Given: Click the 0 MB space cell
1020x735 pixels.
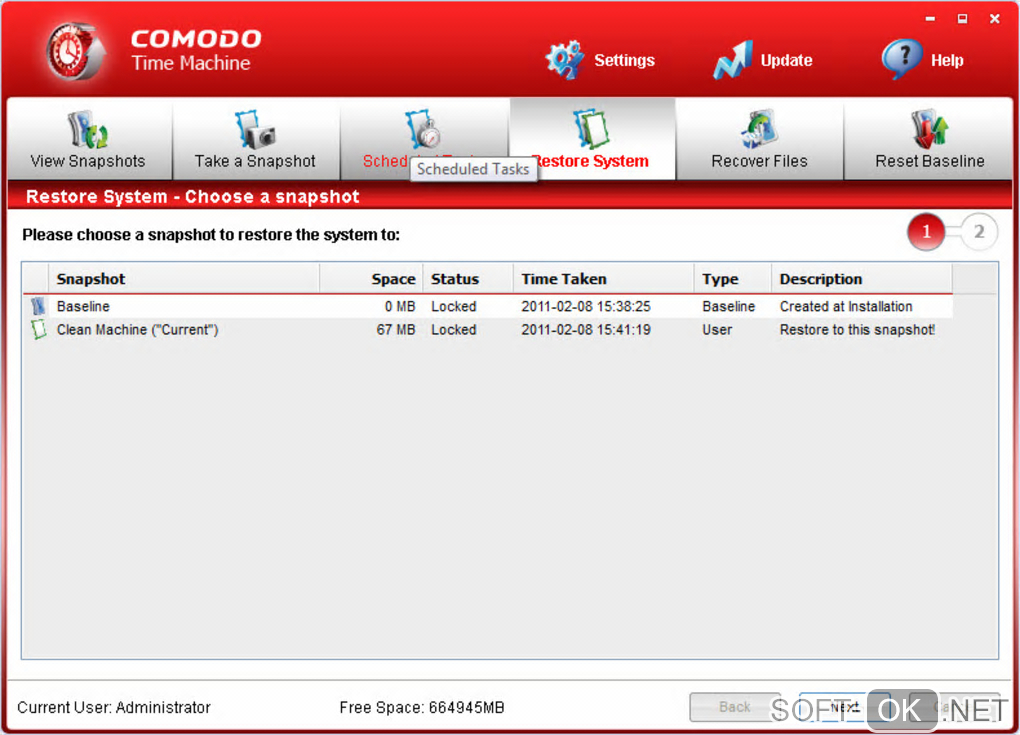Looking at the screenshot, I should coord(399,306).
